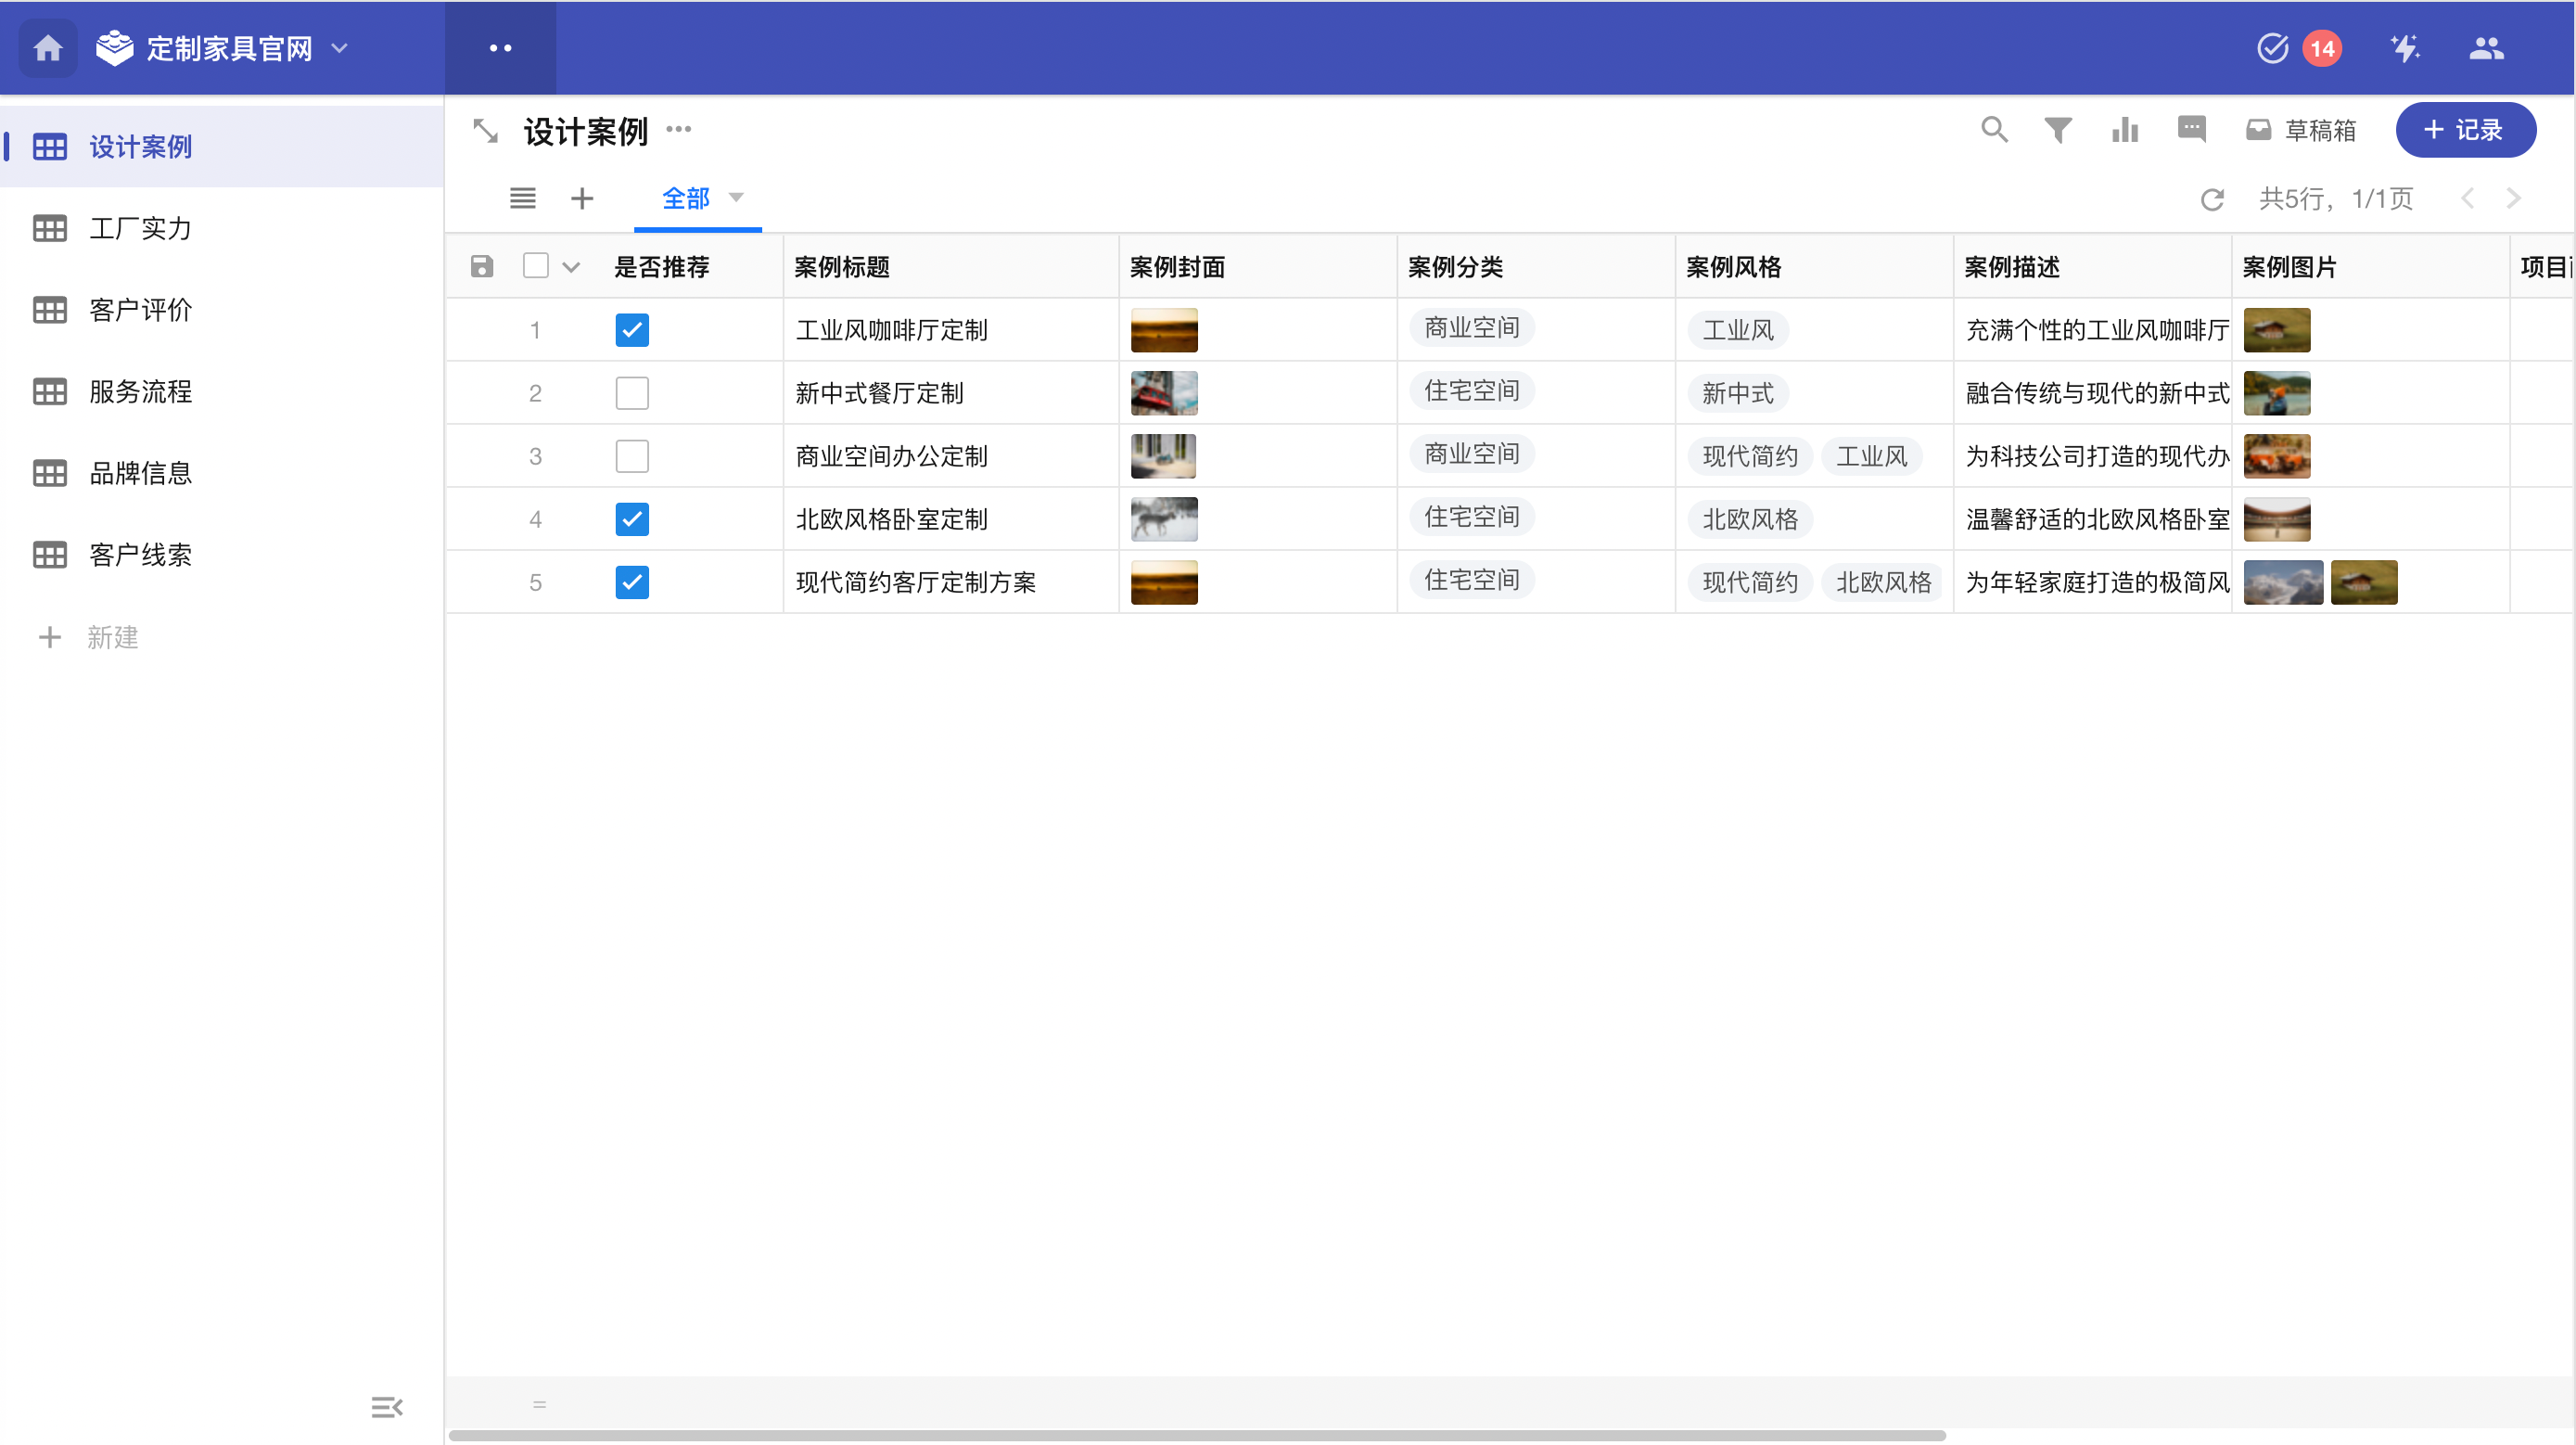This screenshot has height=1445, width=2576.
Task: Collapse the sidebar using bottom icon
Action: pos(386,1408)
